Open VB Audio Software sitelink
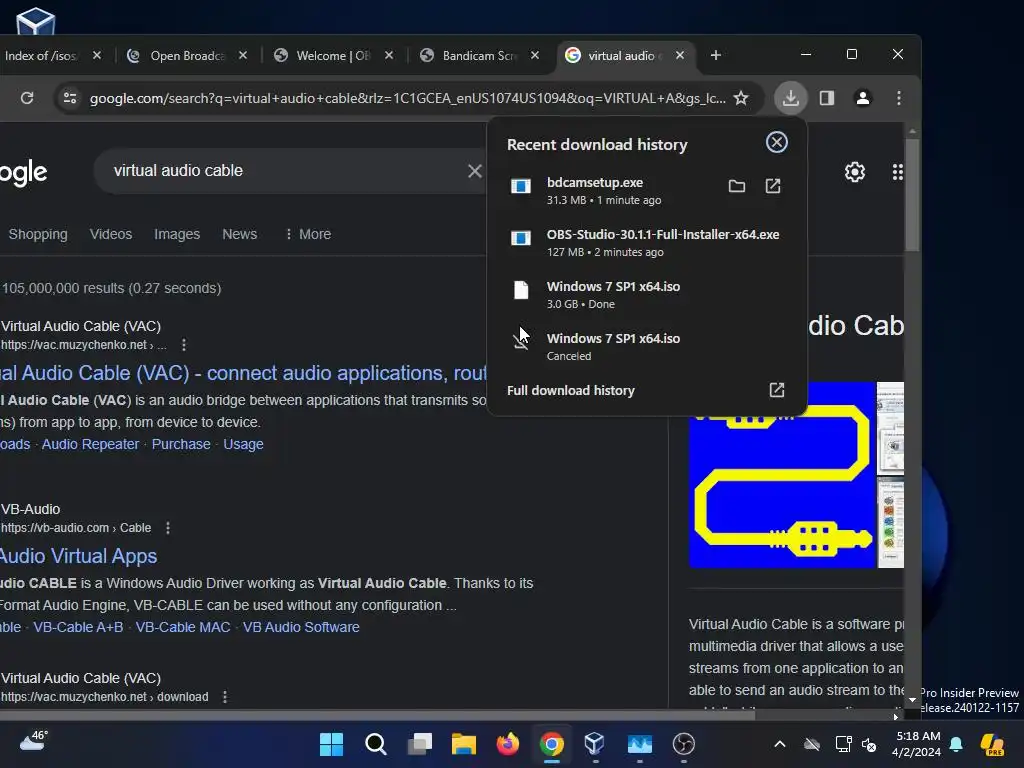This screenshot has height=768, width=1024. pos(301,627)
